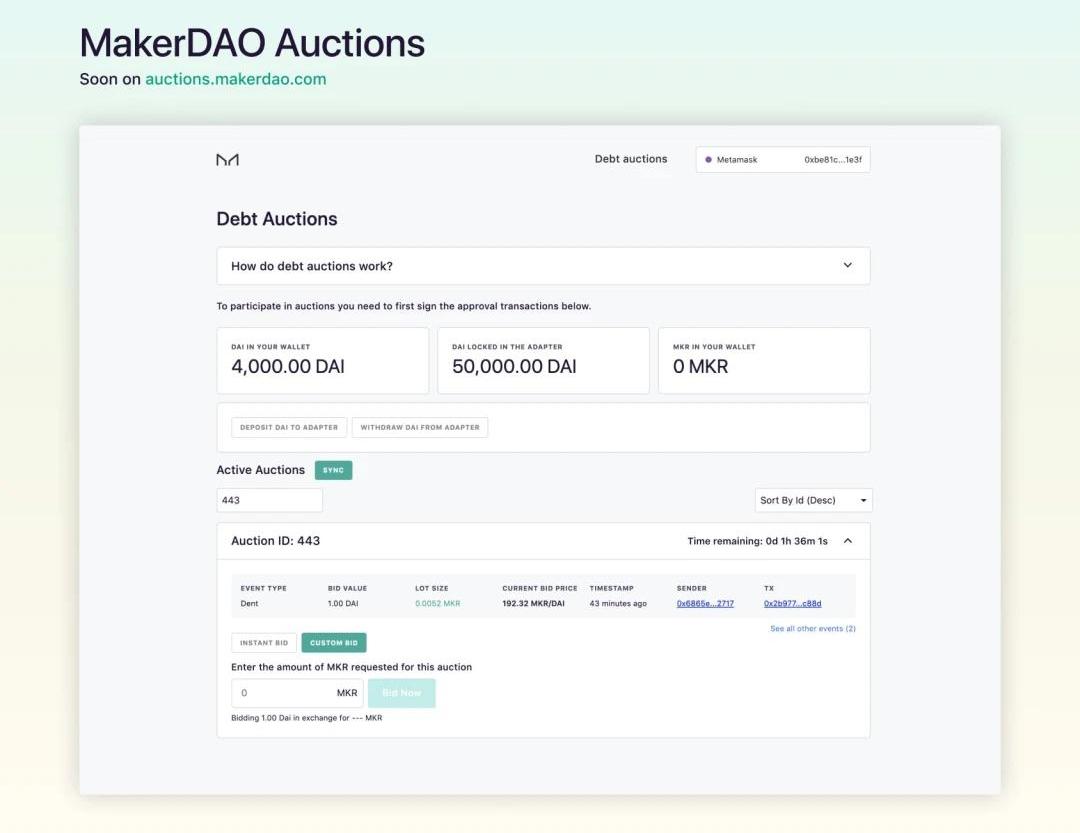Select the Instant Bid tab
The height and width of the screenshot is (833, 1080).
(x=264, y=643)
